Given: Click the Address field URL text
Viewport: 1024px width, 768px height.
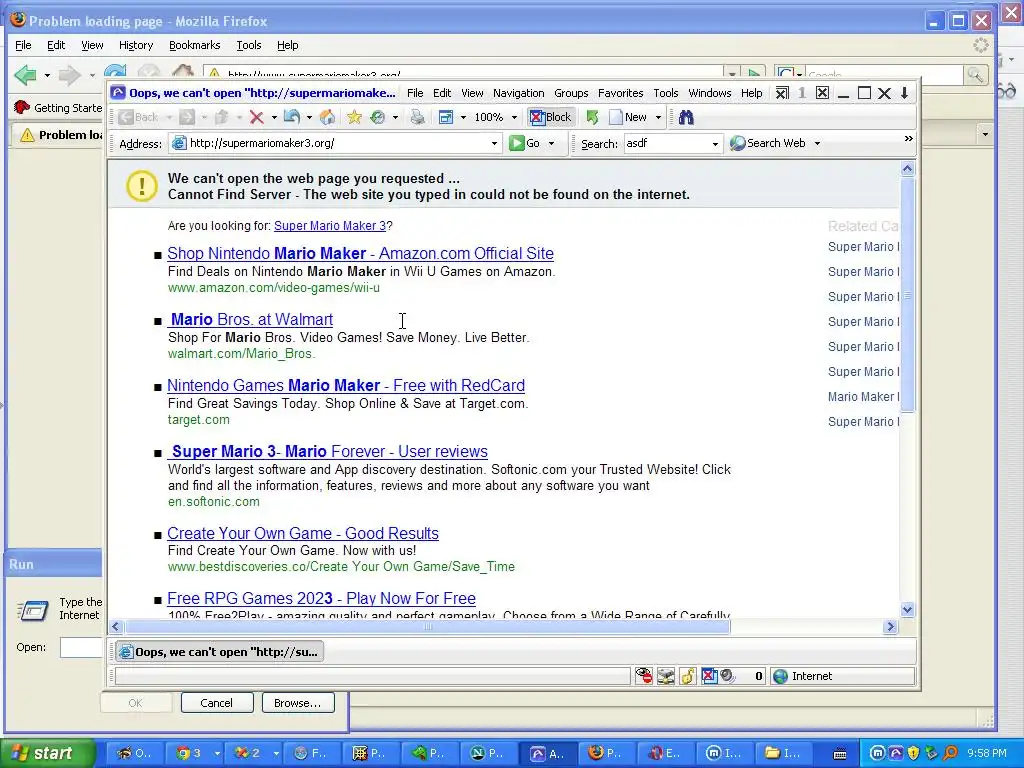Looking at the screenshot, I should coord(262,144).
